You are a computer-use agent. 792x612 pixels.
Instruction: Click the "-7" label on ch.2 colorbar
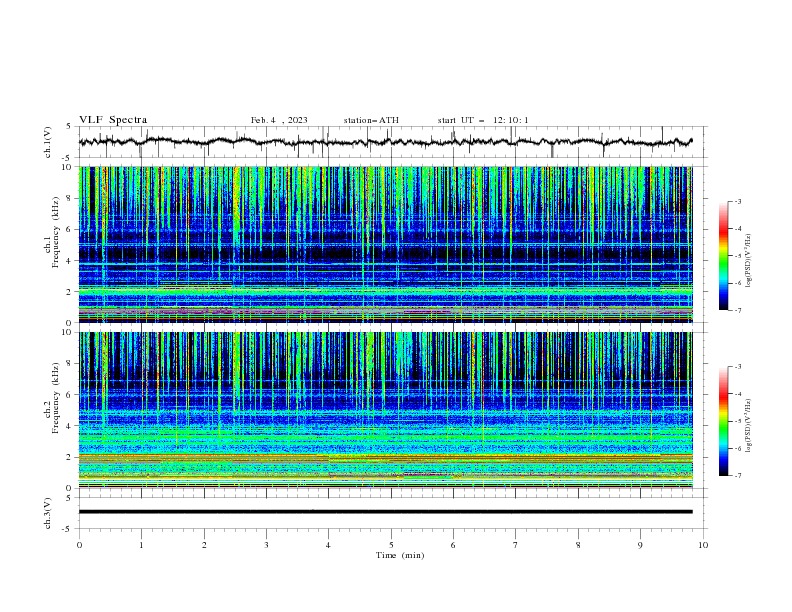coord(737,476)
